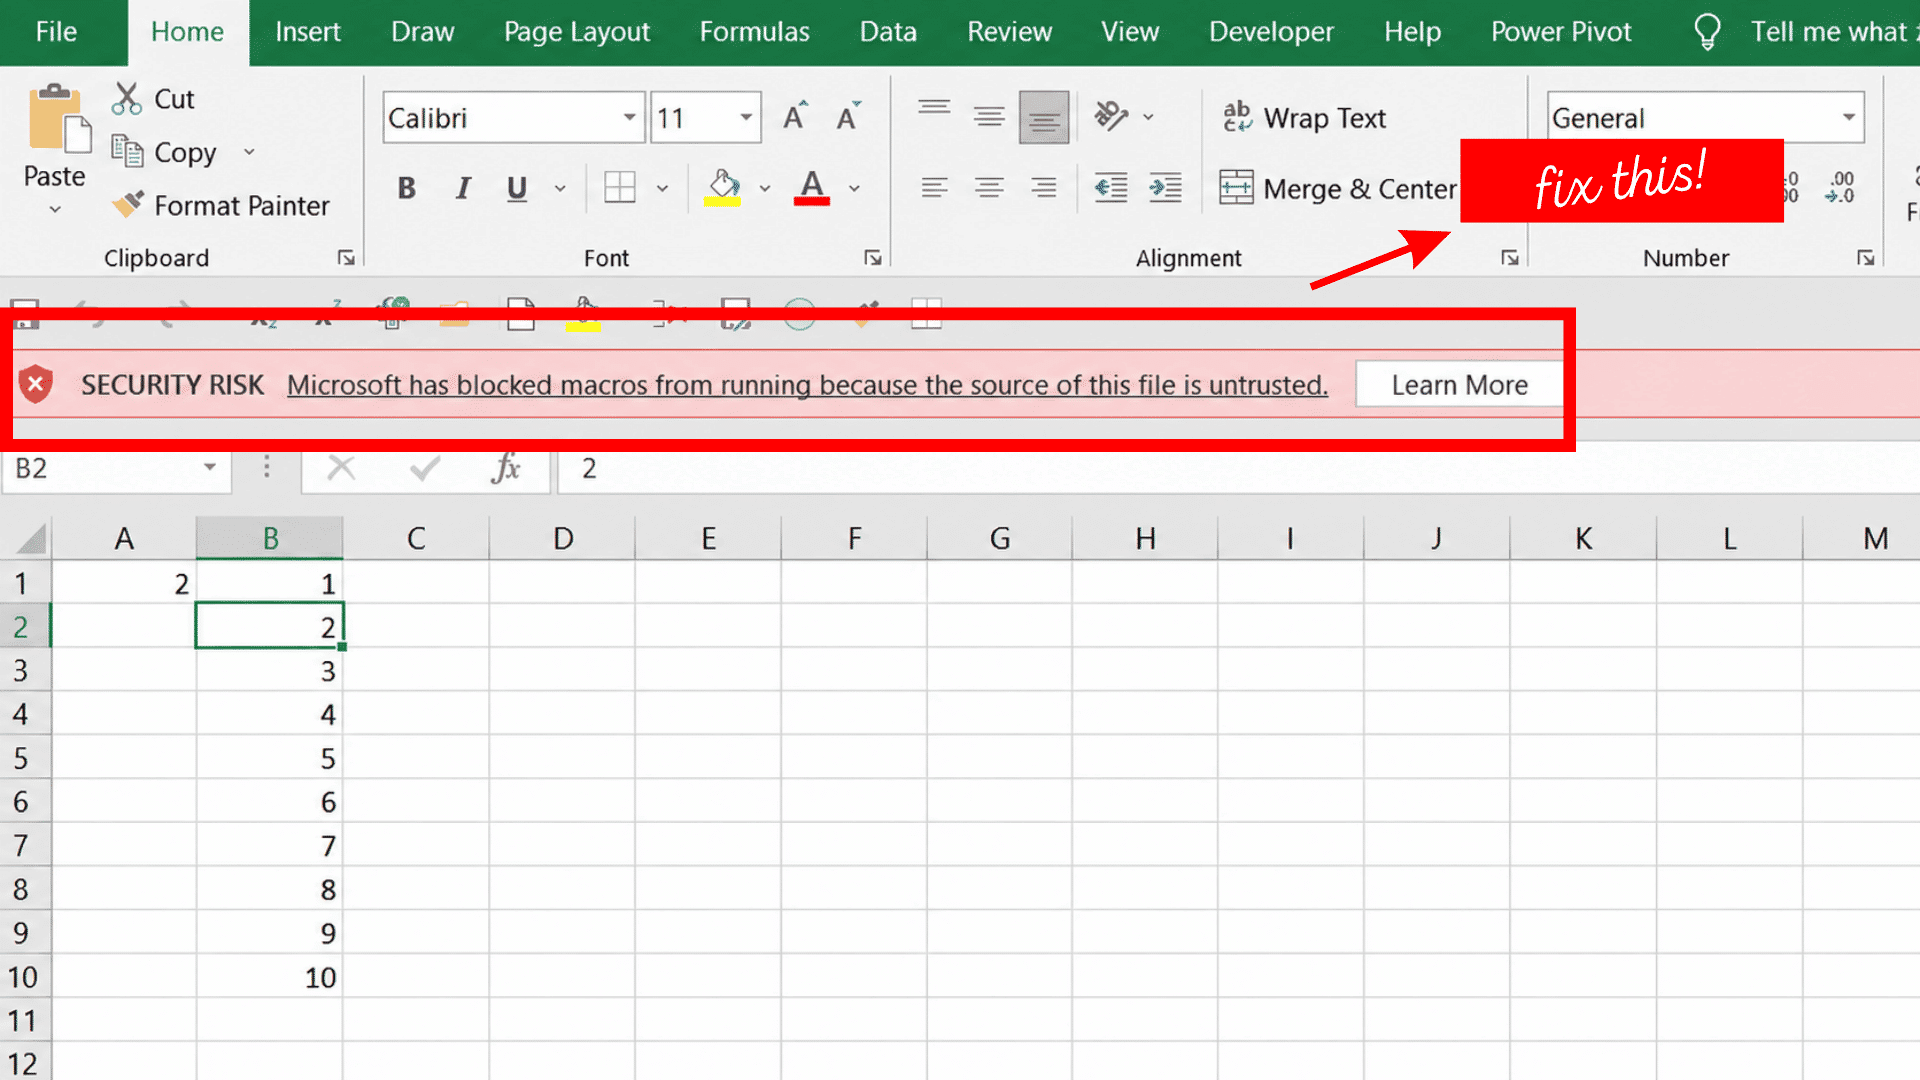1920x1080 pixels.
Task: Click the Tell me lightbulb icon
Action: click(1707, 32)
